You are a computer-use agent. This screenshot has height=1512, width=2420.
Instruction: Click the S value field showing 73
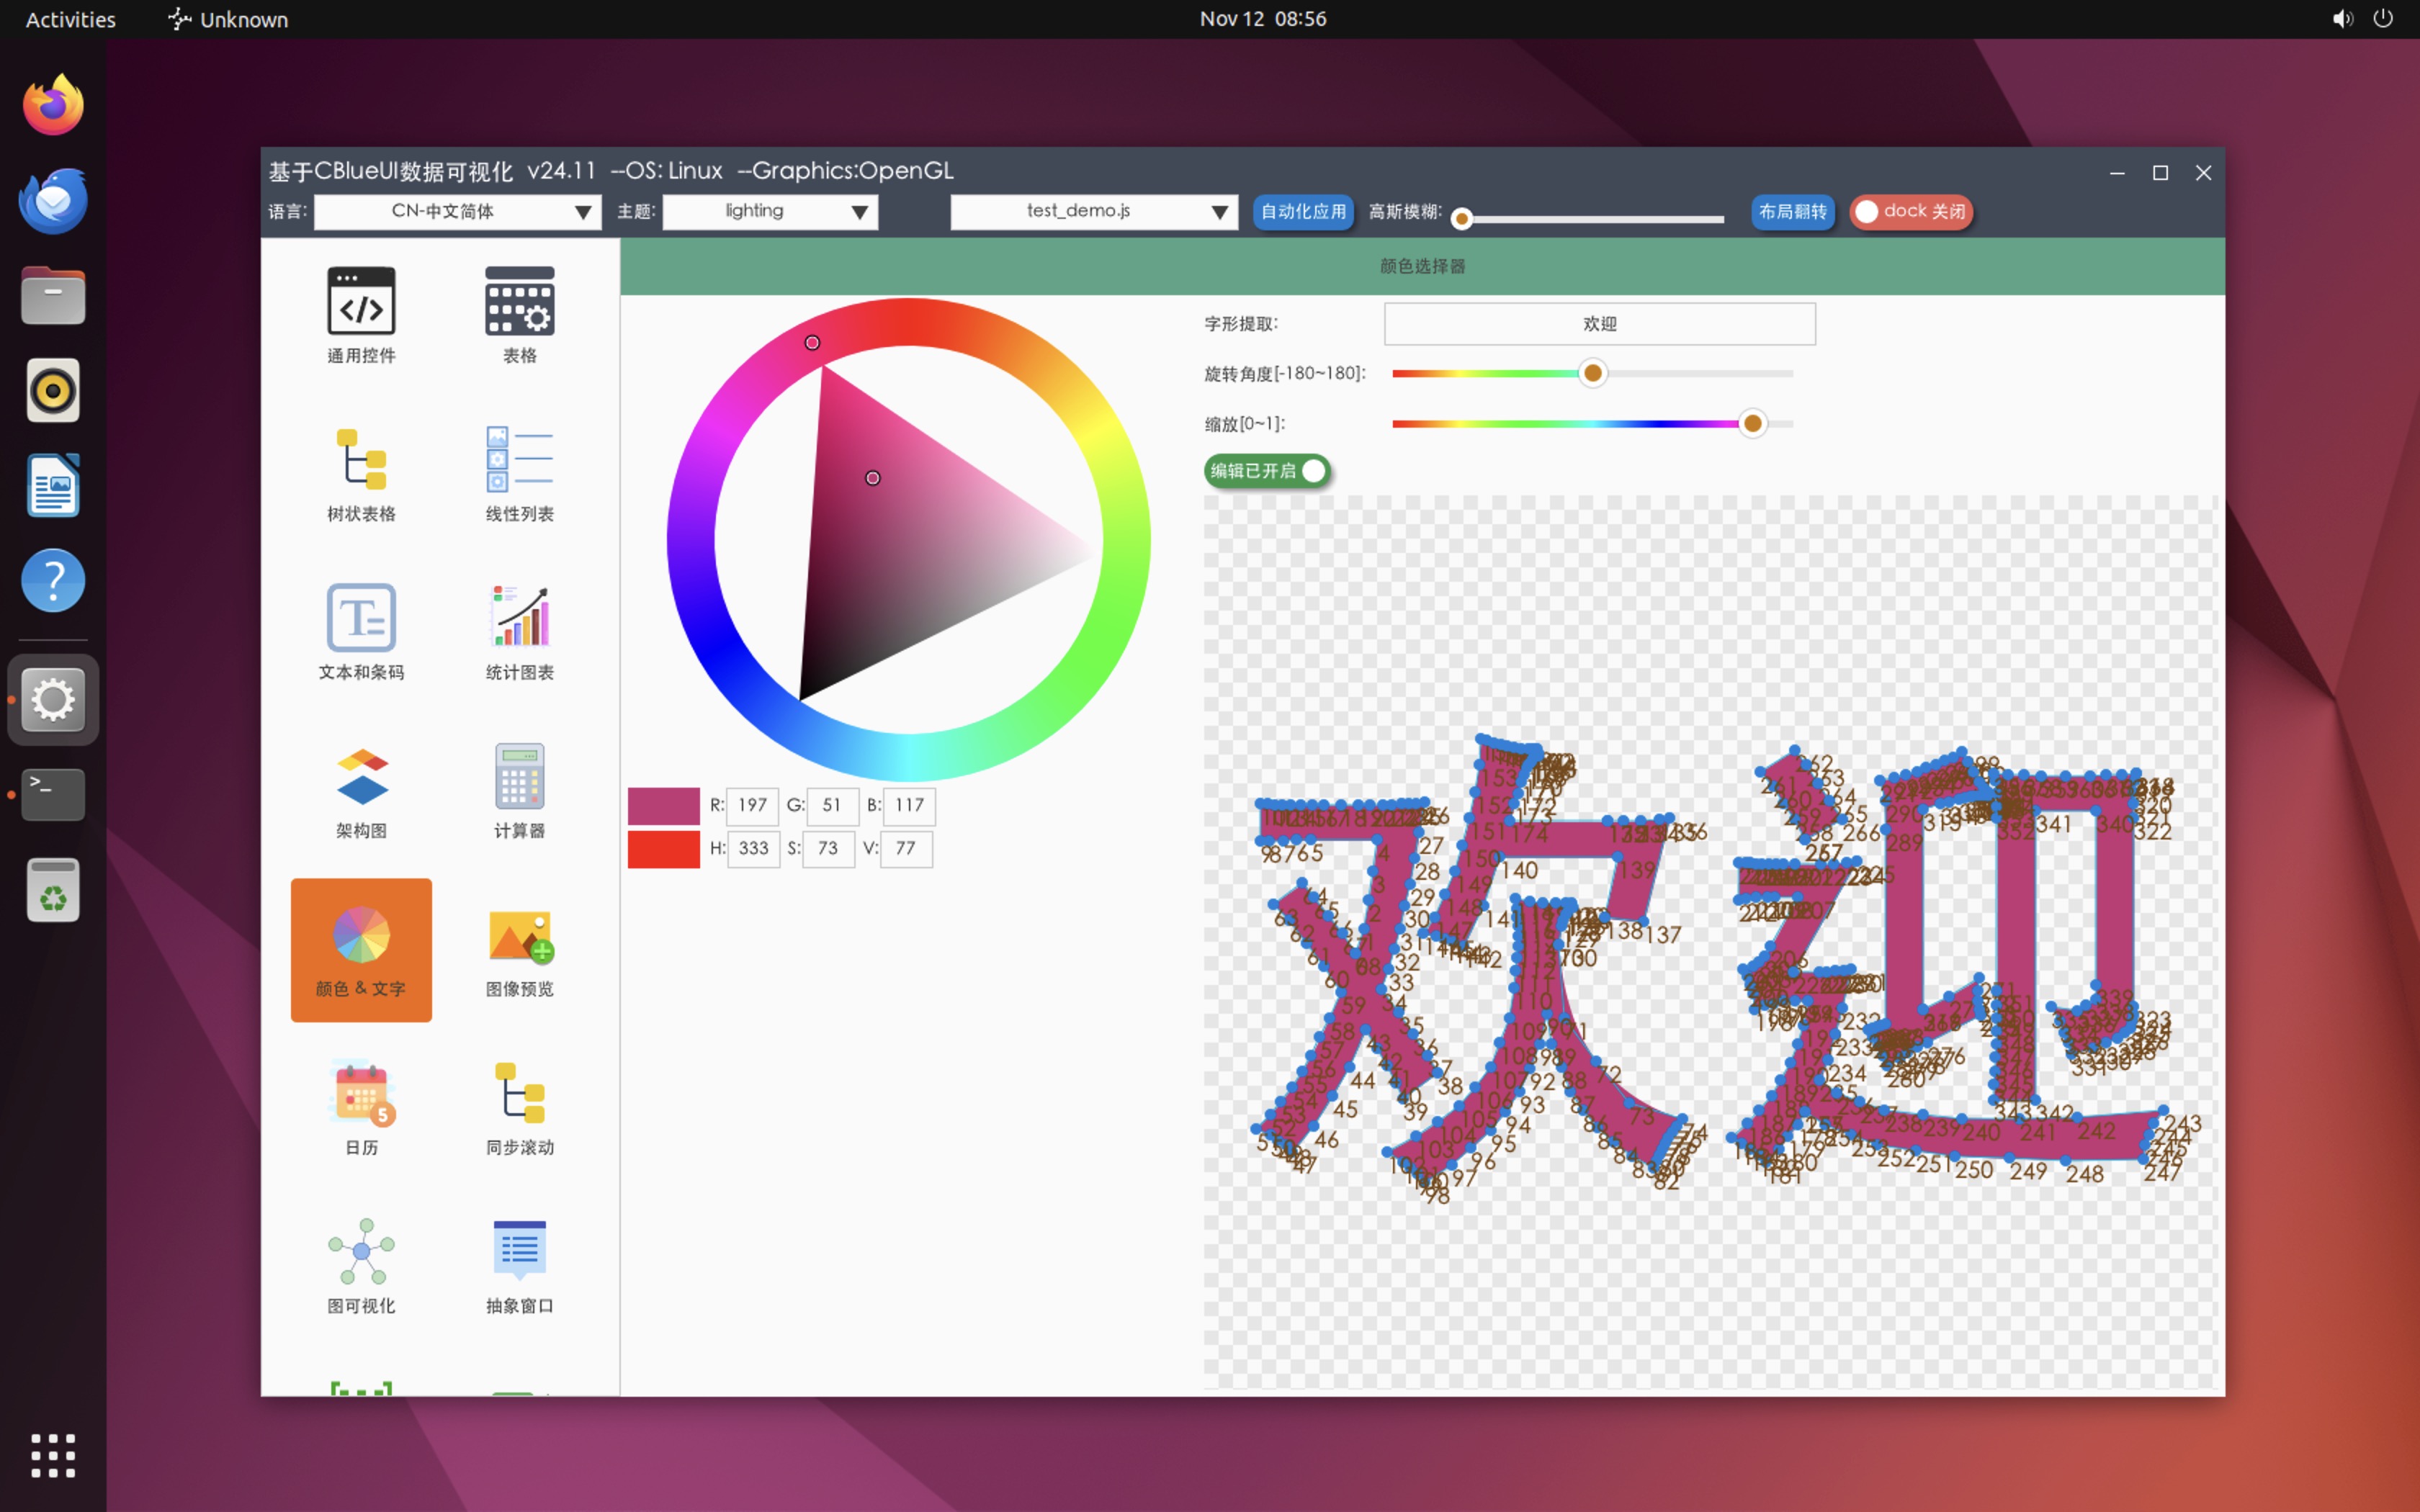coord(828,849)
